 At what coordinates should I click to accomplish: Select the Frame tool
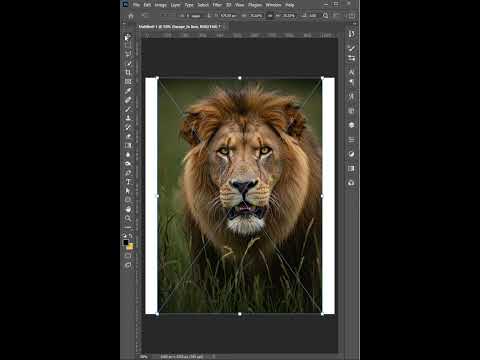[x=128, y=81]
